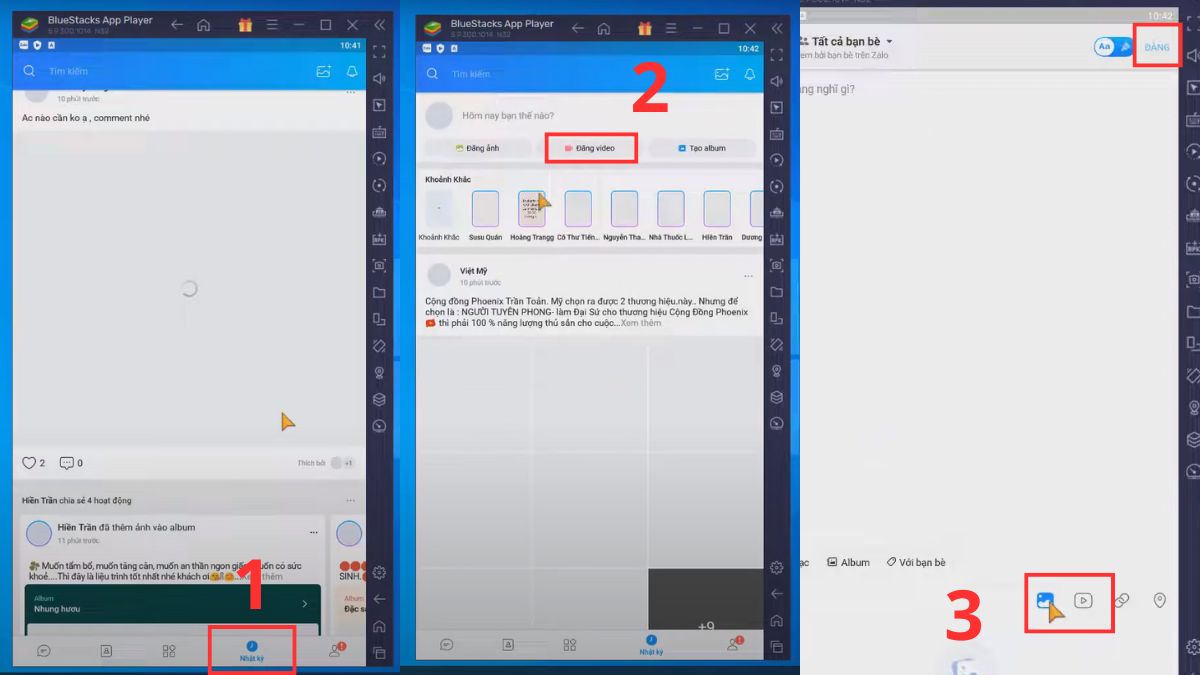Open Susu Quán story
The image size is (1200, 675).
(485, 214)
